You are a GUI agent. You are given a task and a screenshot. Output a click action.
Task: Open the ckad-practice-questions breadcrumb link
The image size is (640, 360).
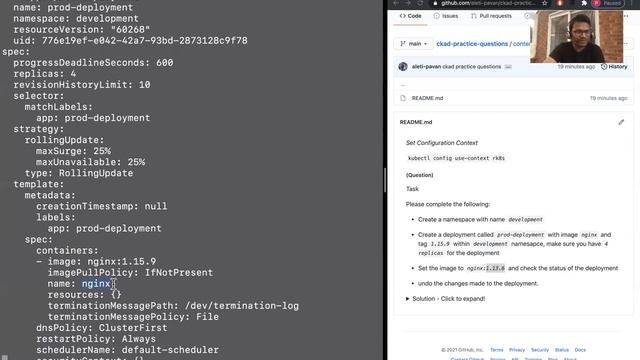tap(472, 44)
